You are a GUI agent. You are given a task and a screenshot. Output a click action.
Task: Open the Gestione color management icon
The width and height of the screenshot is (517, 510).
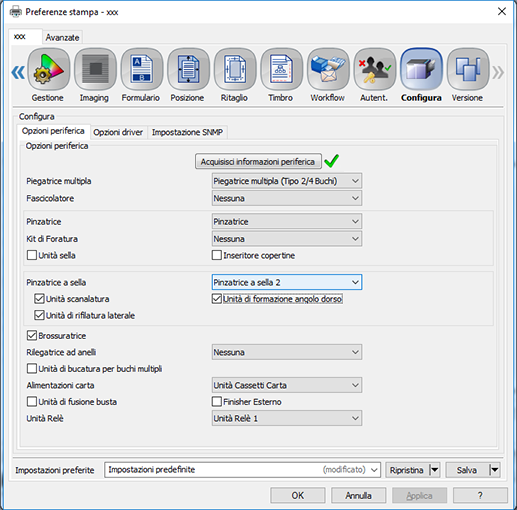49,69
